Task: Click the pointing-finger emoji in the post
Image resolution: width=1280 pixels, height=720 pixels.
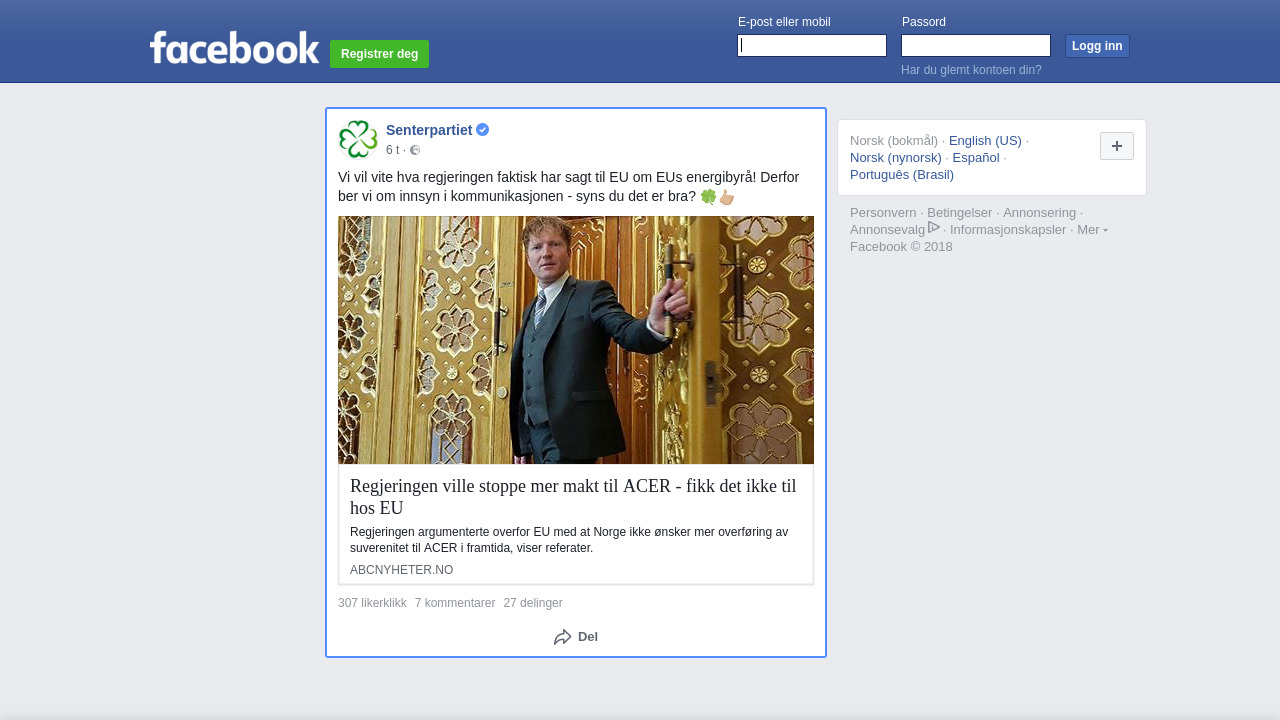Action: point(727,197)
